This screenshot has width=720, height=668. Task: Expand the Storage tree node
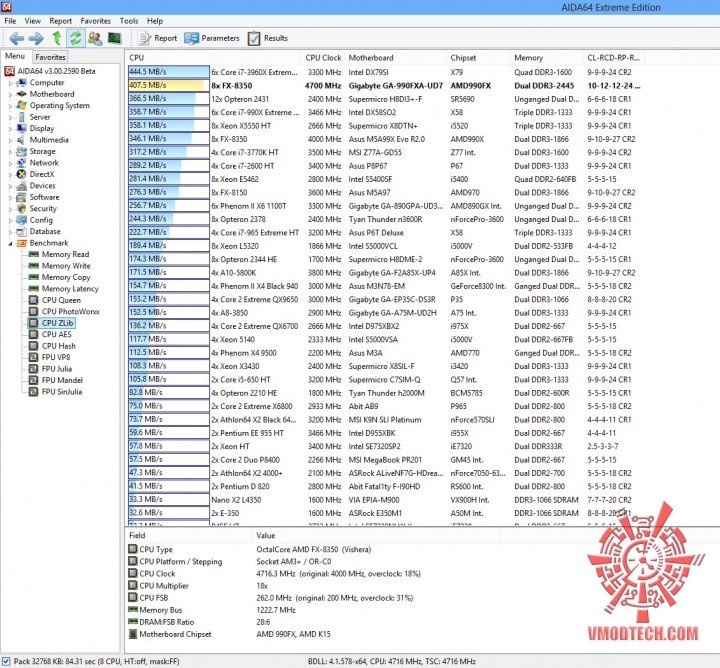pos(11,152)
